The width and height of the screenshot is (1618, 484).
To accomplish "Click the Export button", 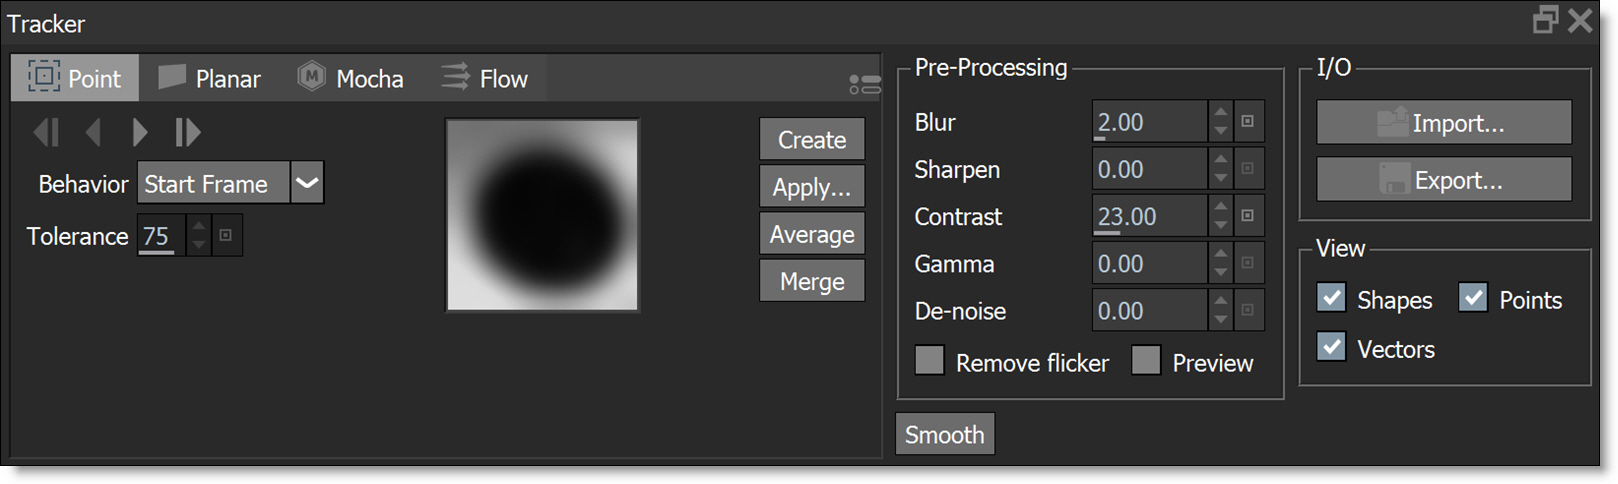I will pyautogui.click(x=1443, y=180).
